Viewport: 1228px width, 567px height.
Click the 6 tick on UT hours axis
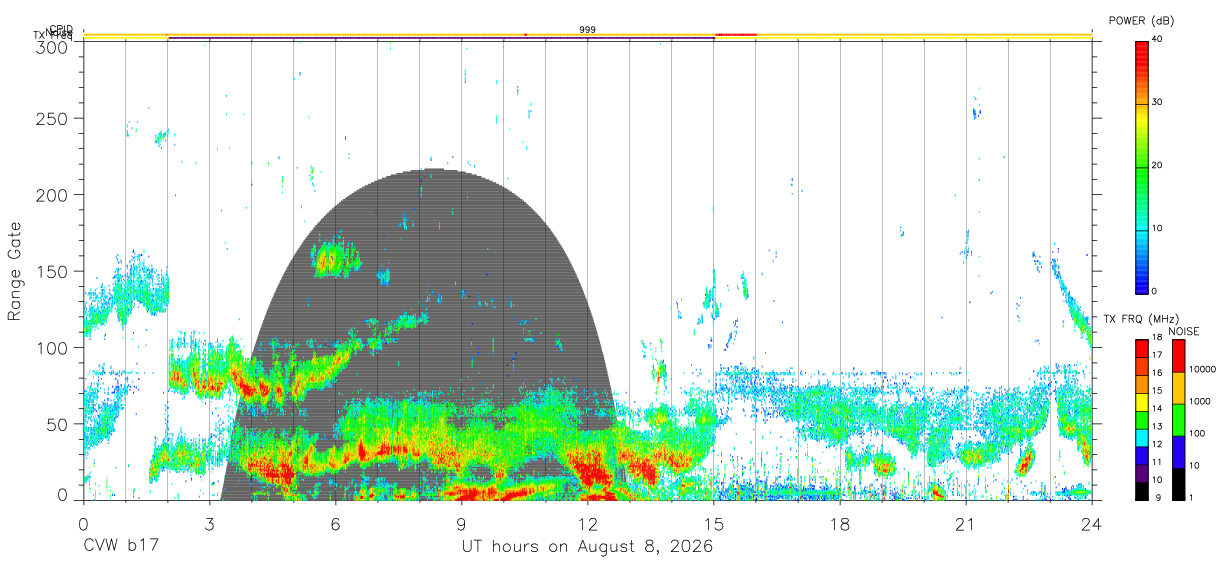point(335,524)
